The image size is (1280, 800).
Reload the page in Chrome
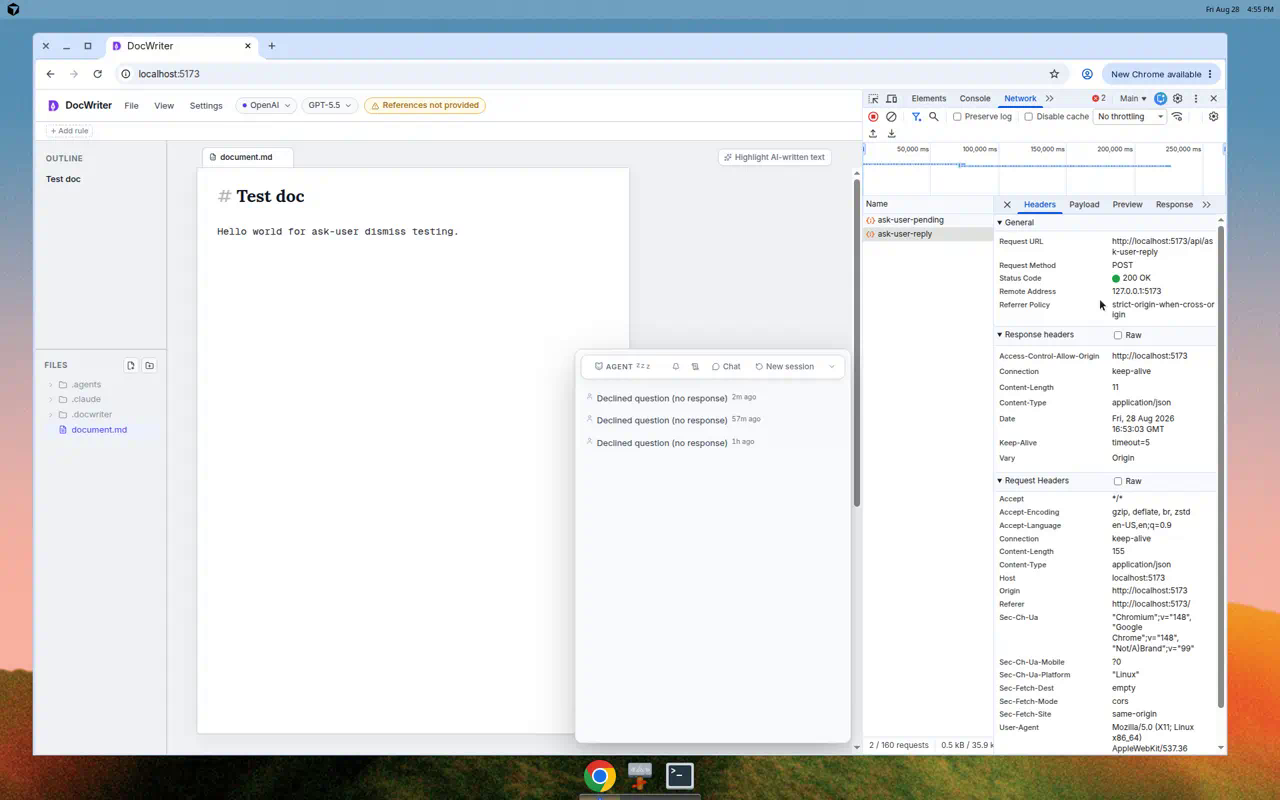click(x=97, y=74)
